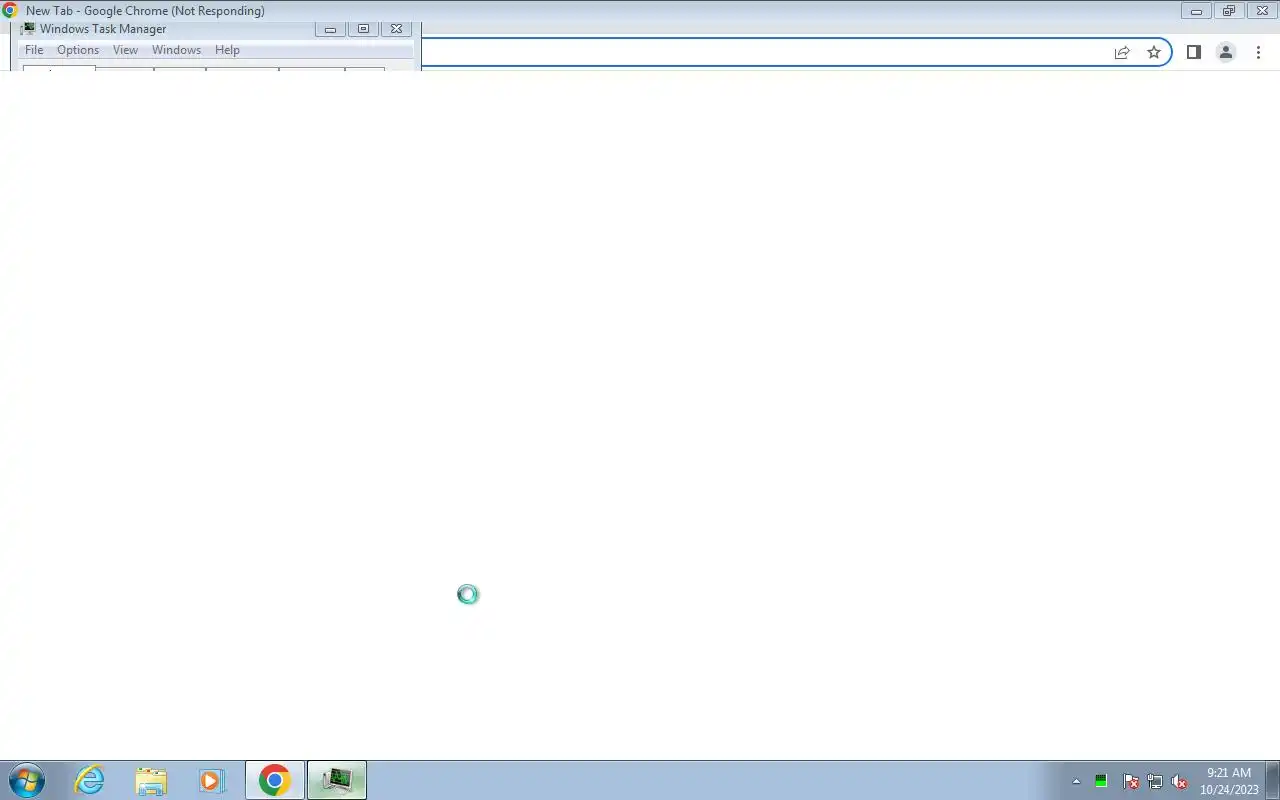Screen dimensions: 1280x800
Task: Open the network status tray icon
Action: (1155, 781)
